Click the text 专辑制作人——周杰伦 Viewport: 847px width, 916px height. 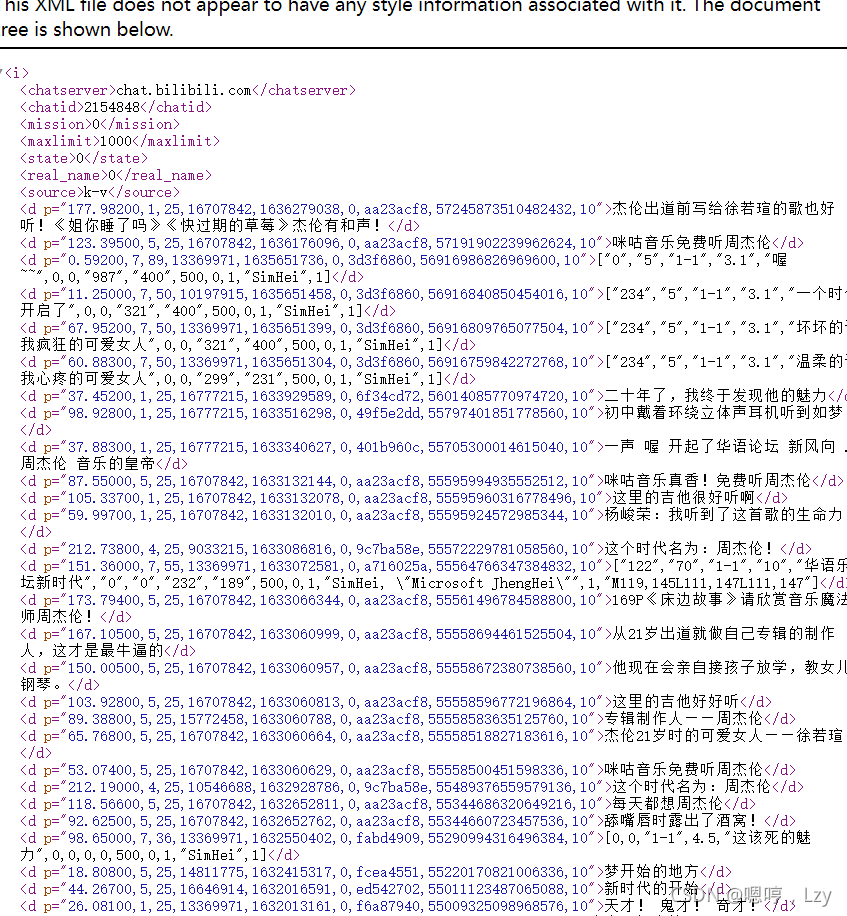click(683, 719)
